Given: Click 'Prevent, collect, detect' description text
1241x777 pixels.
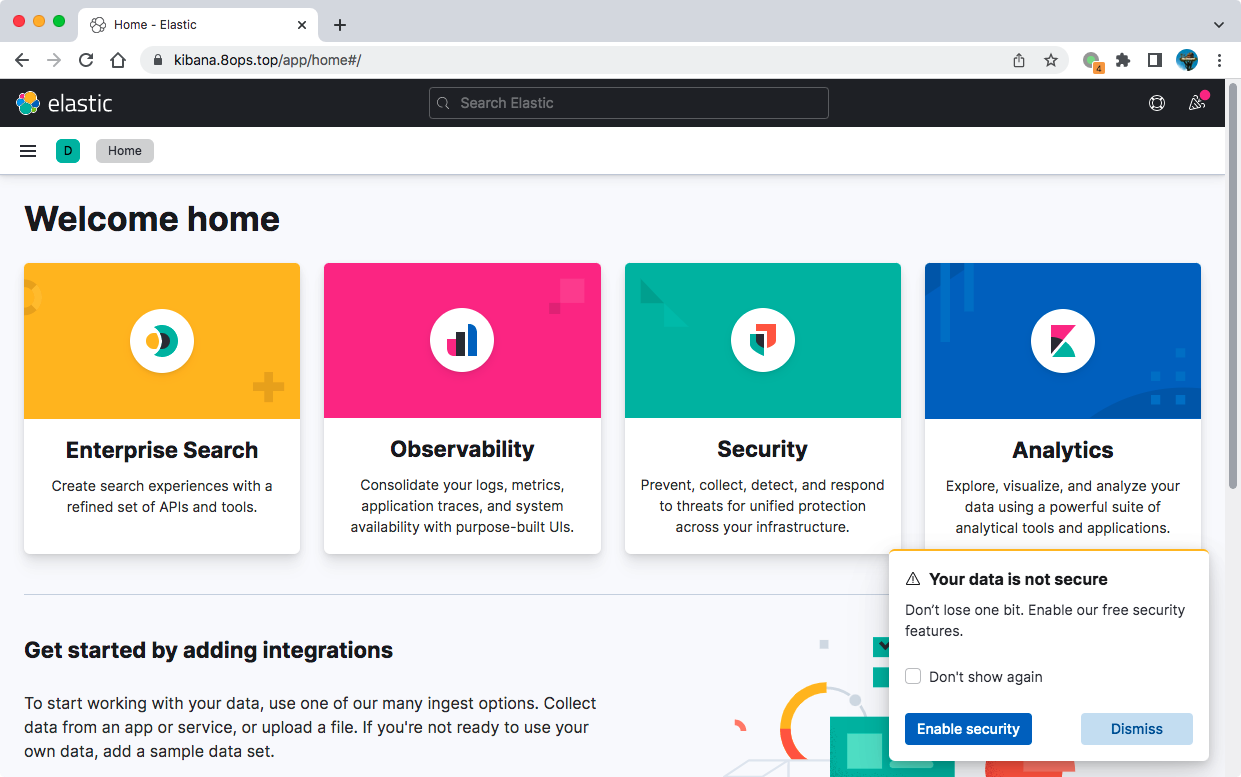Looking at the screenshot, I should (x=762, y=506).
